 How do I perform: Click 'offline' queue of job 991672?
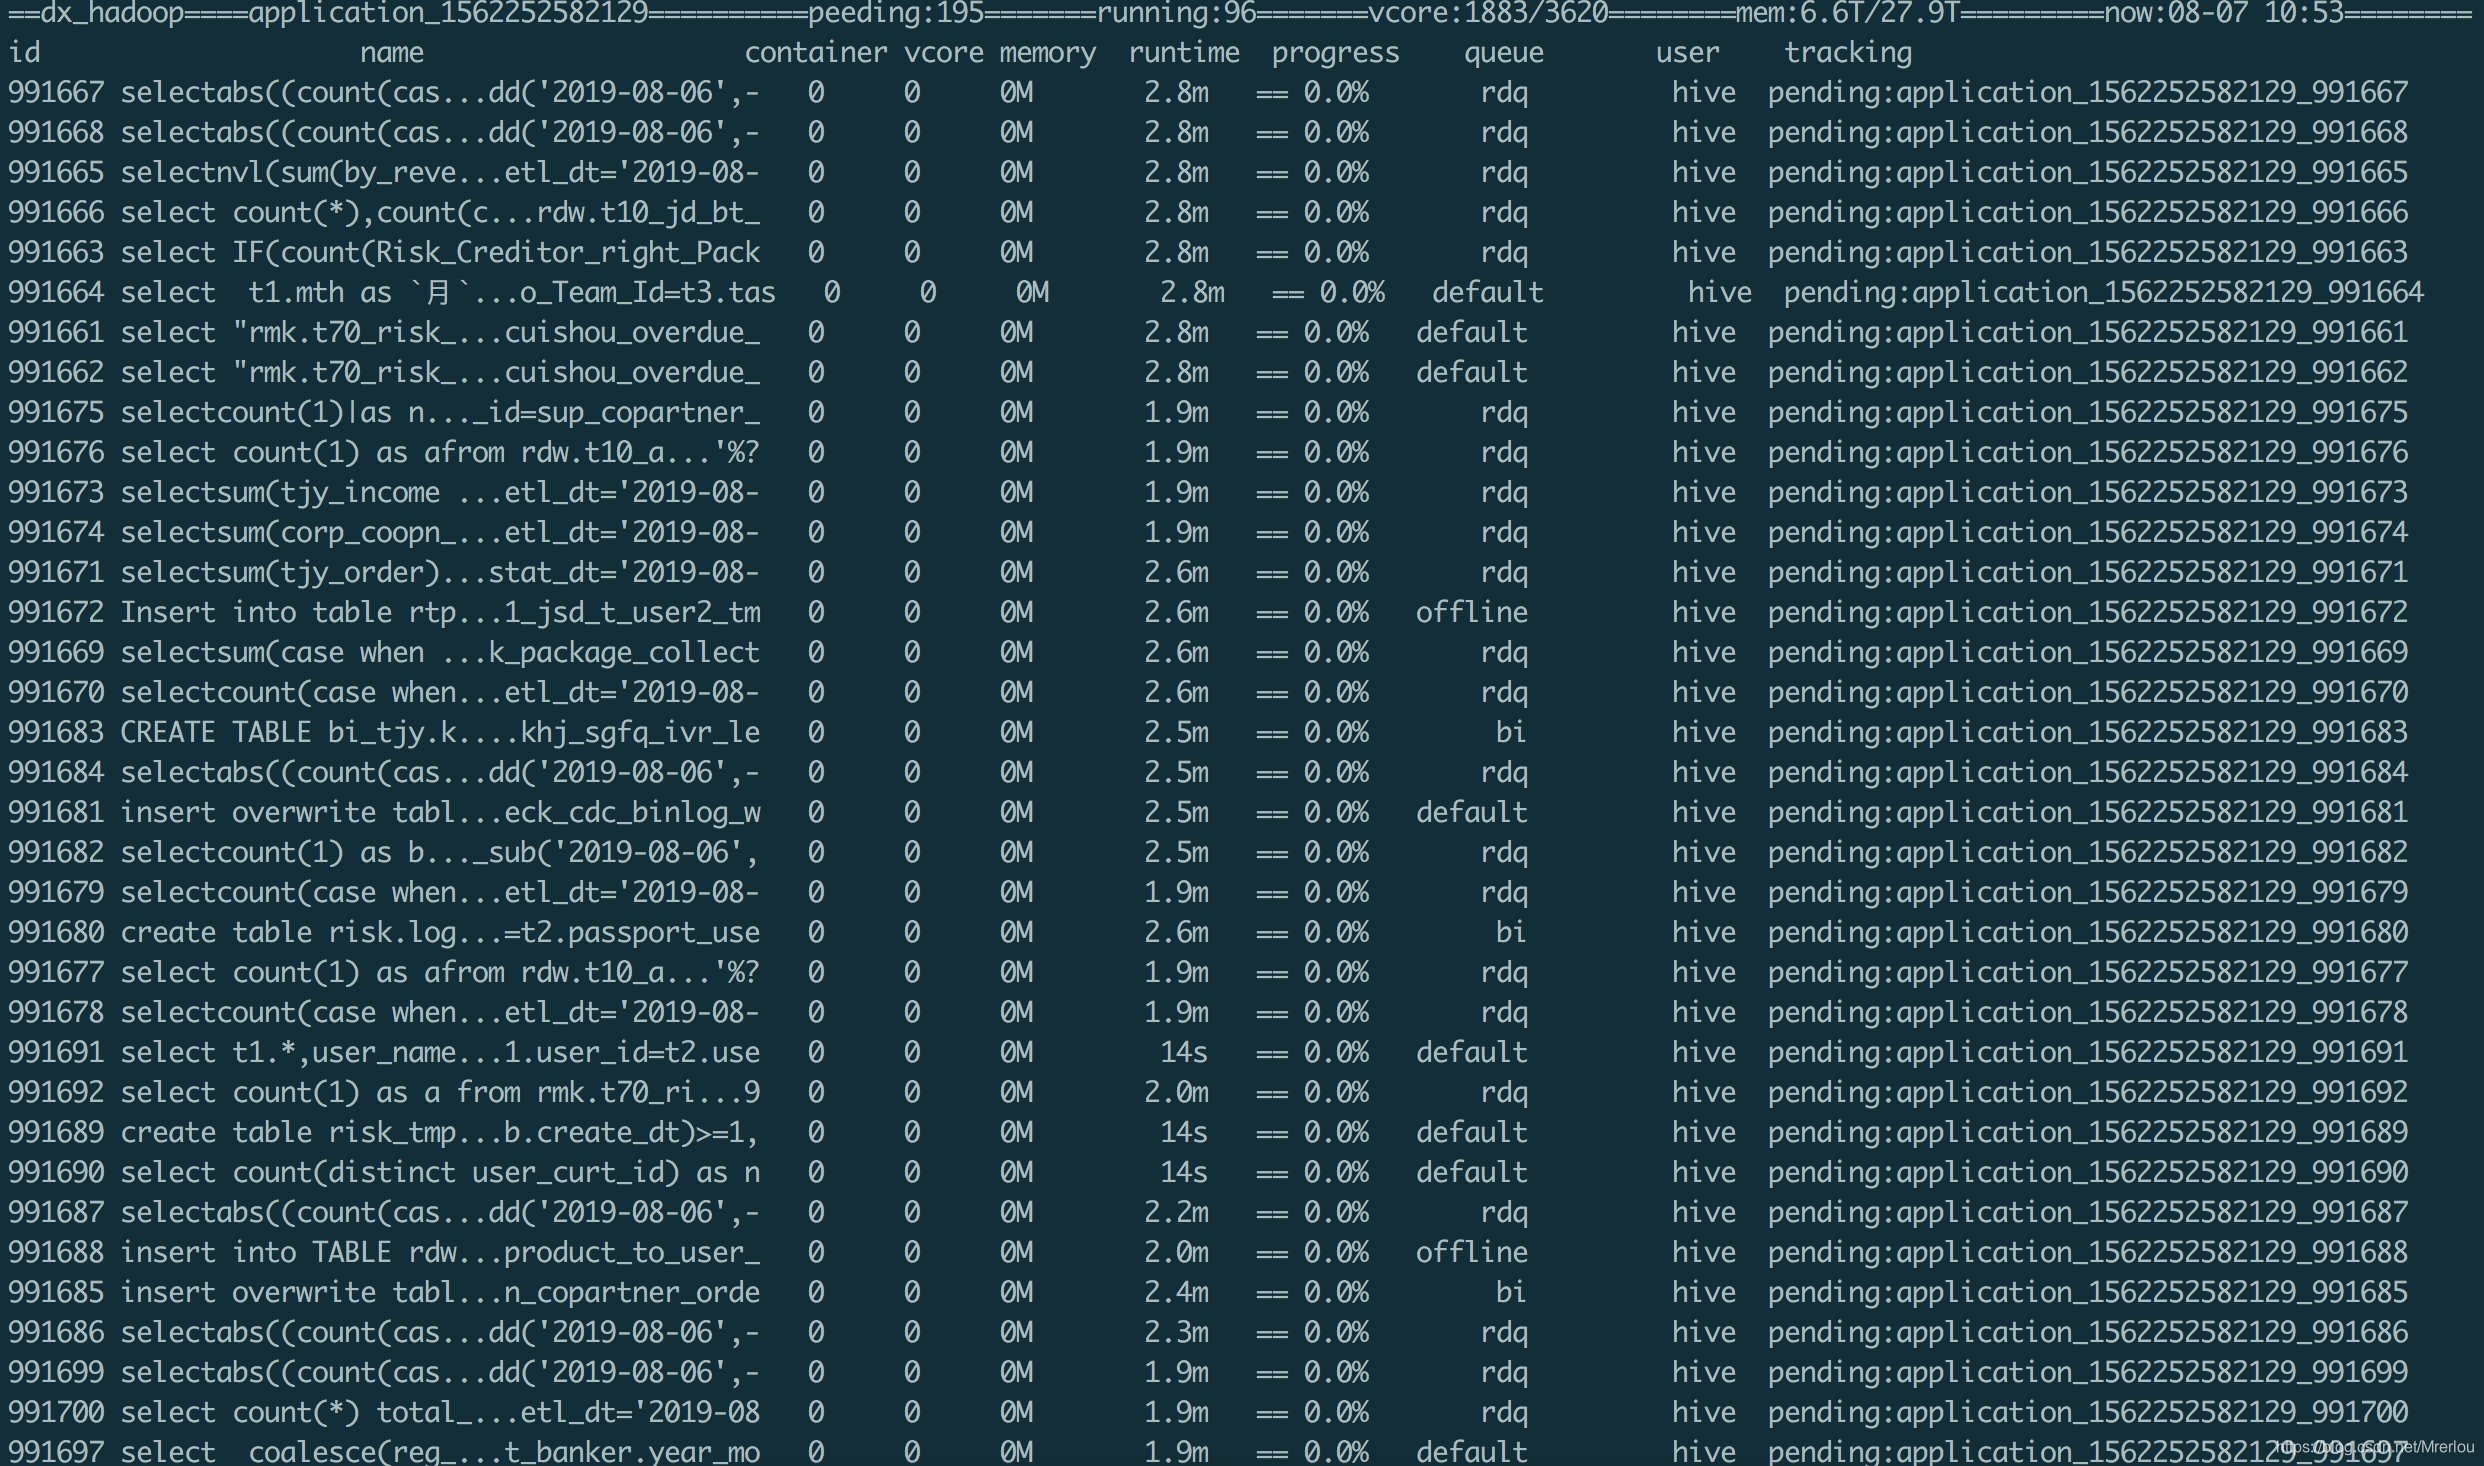[1472, 612]
